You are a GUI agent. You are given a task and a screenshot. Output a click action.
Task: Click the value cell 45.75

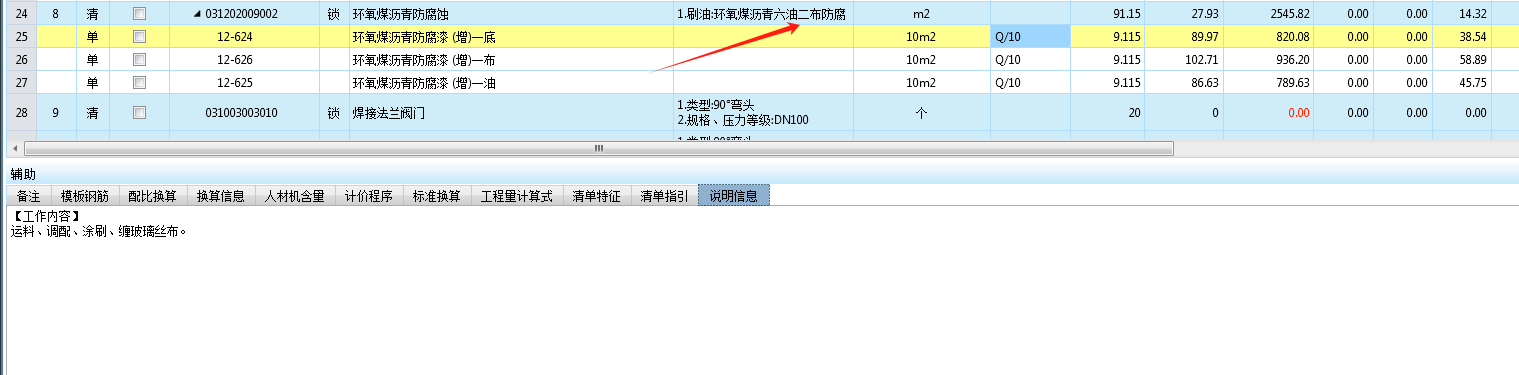[x=1462, y=82]
